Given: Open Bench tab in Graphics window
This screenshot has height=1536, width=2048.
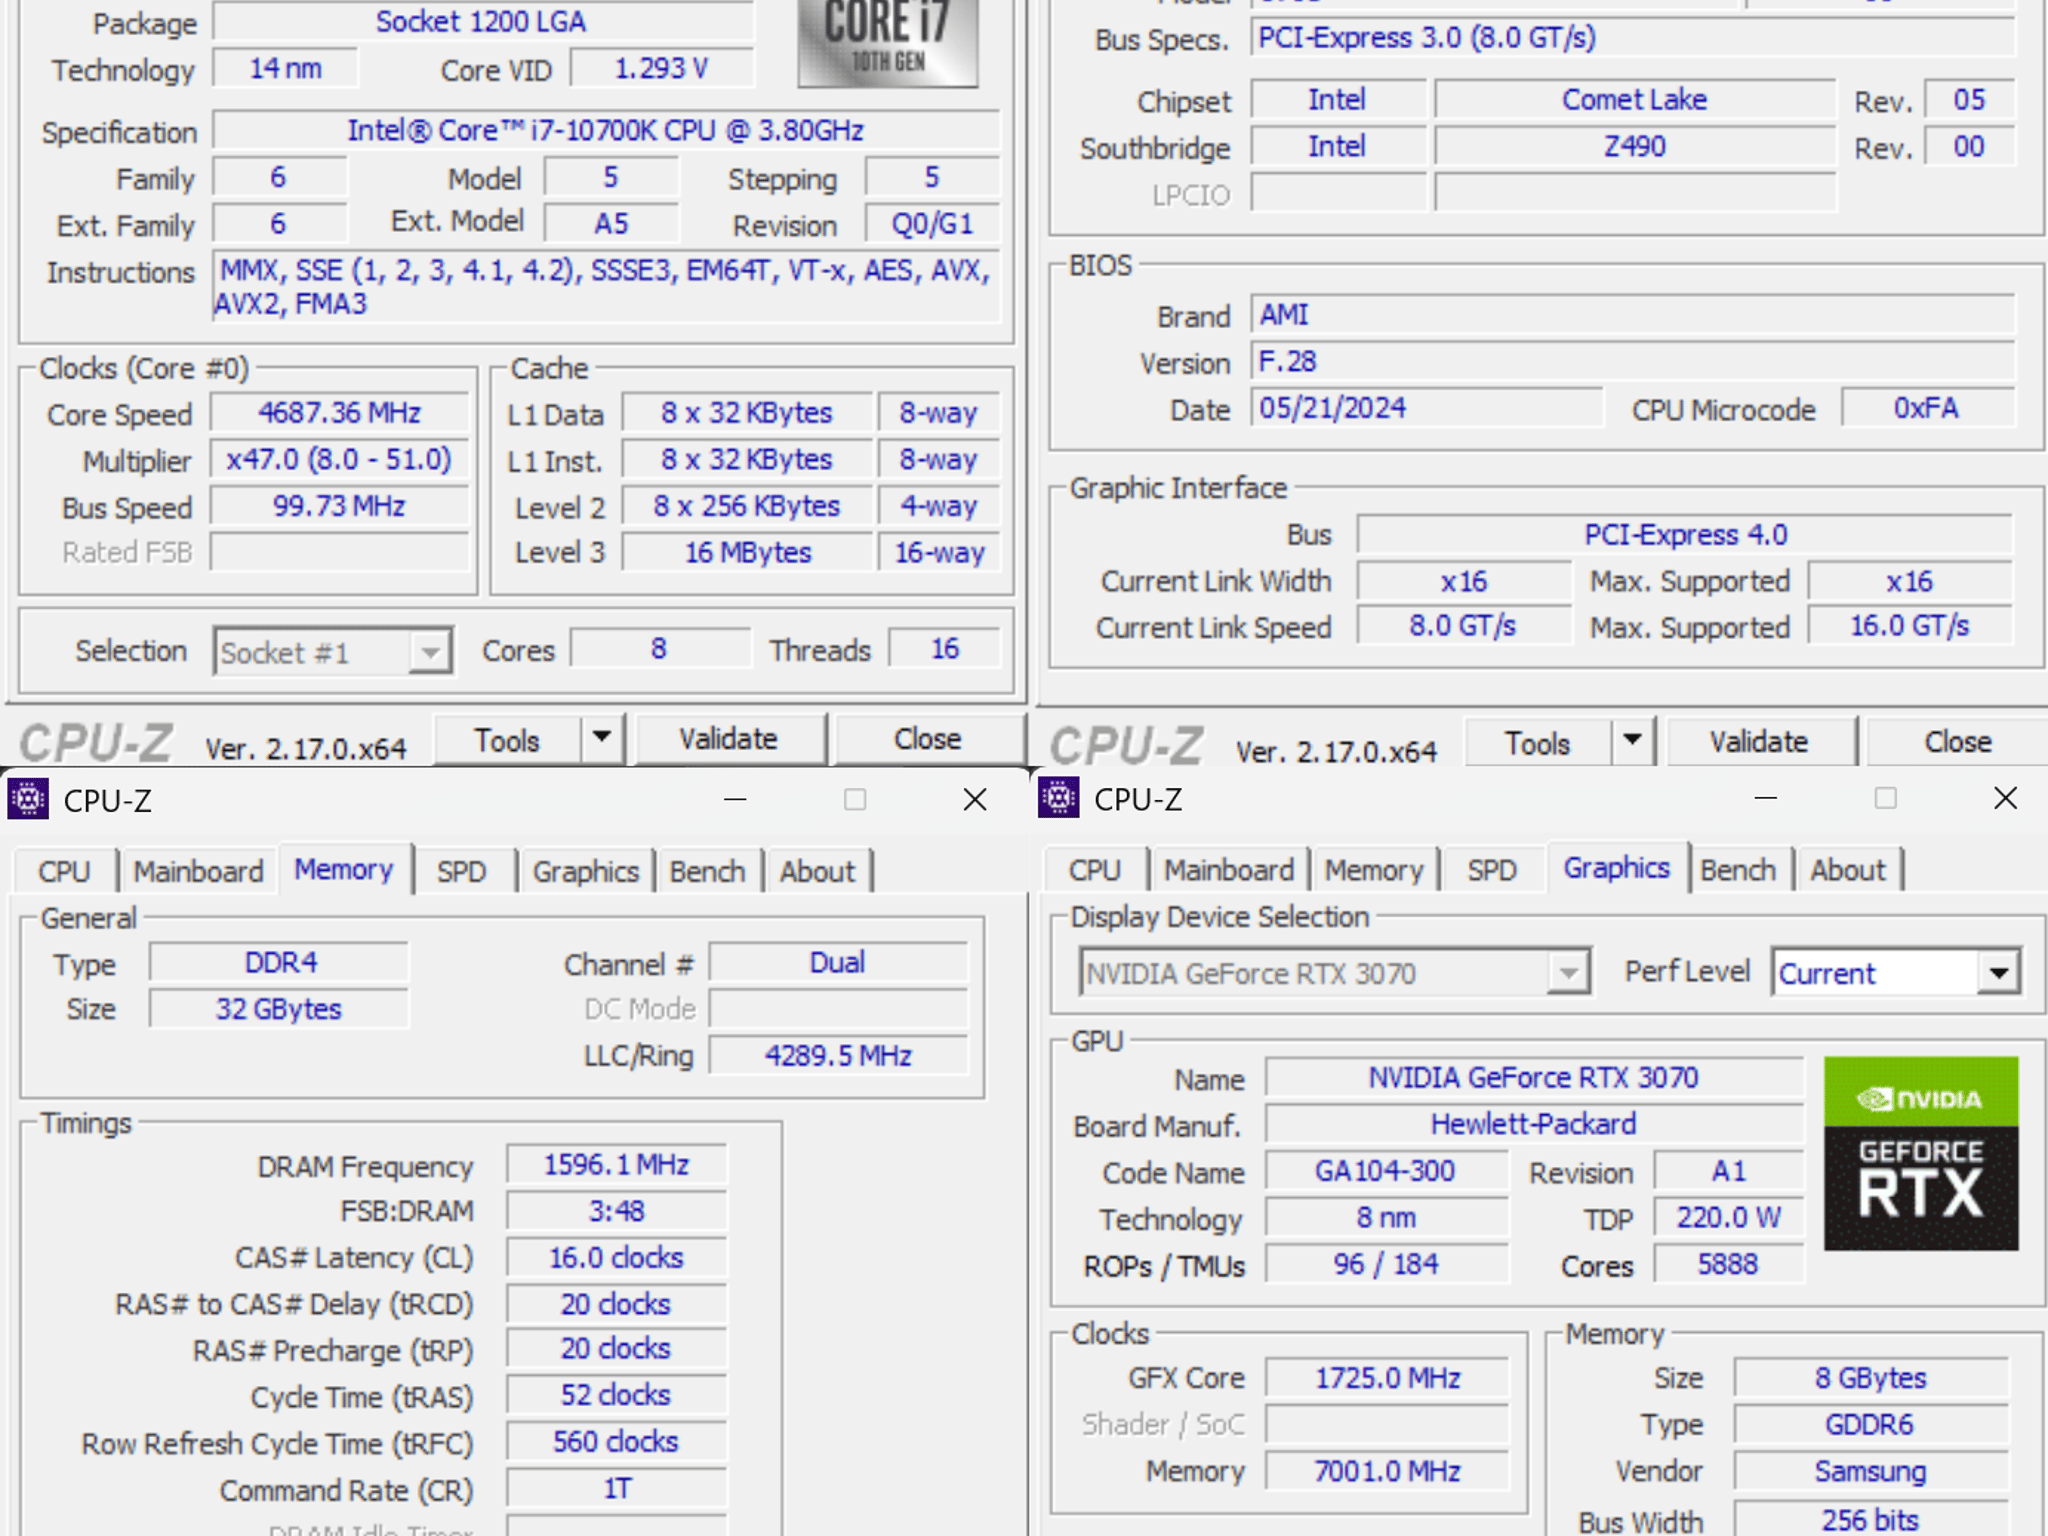Looking at the screenshot, I should coord(1738,870).
